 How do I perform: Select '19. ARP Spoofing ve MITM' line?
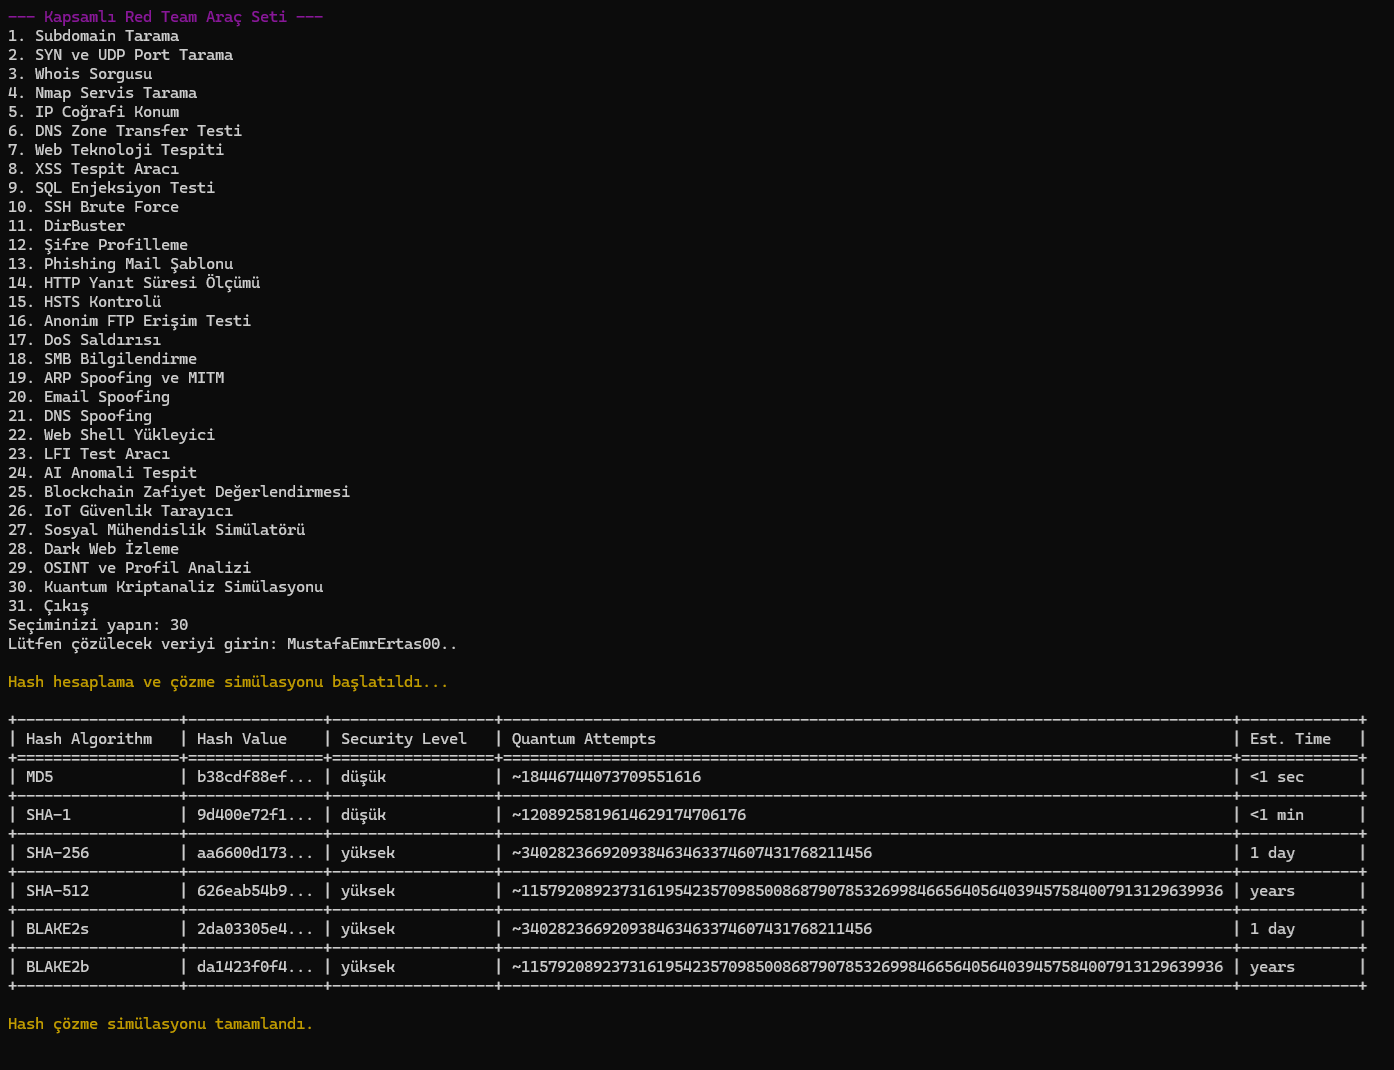click(x=116, y=378)
